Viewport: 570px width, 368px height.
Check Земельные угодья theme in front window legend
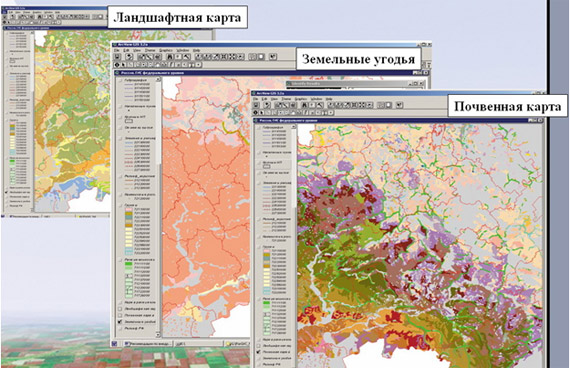259,358
